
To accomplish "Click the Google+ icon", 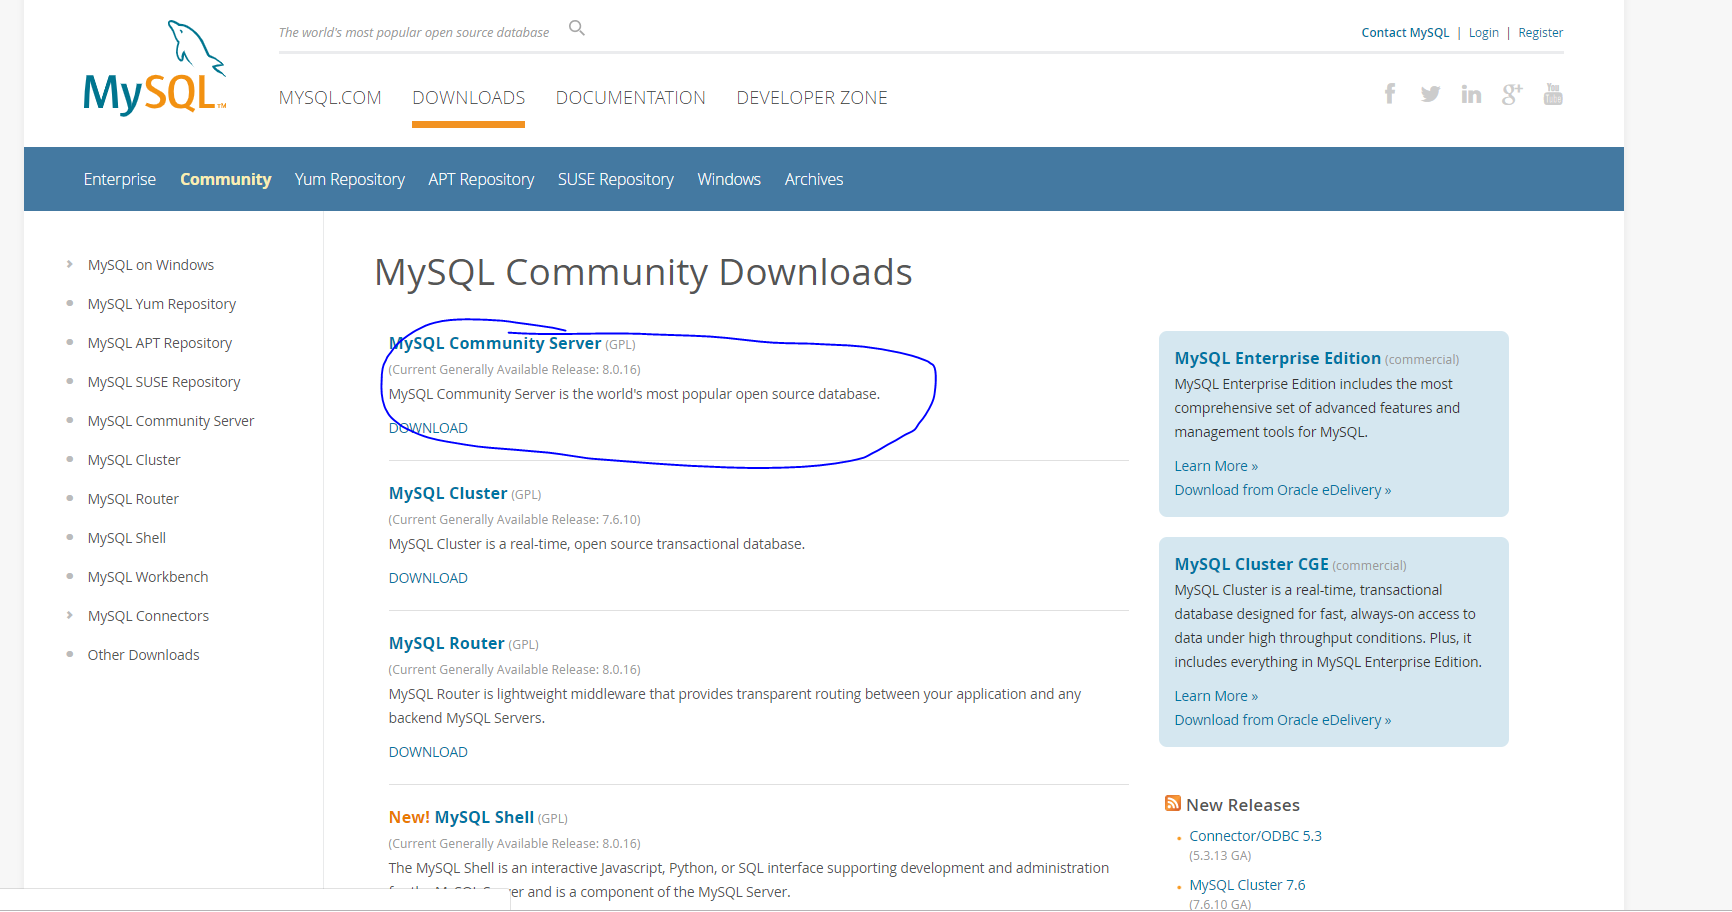I will (x=1511, y=93).
